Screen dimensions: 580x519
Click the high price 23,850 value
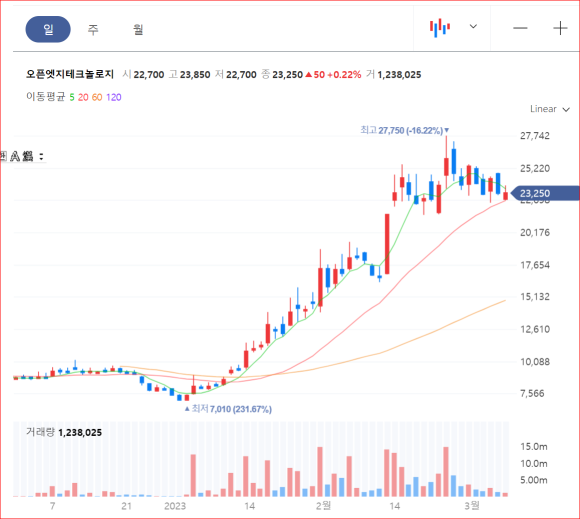(195, 75)
